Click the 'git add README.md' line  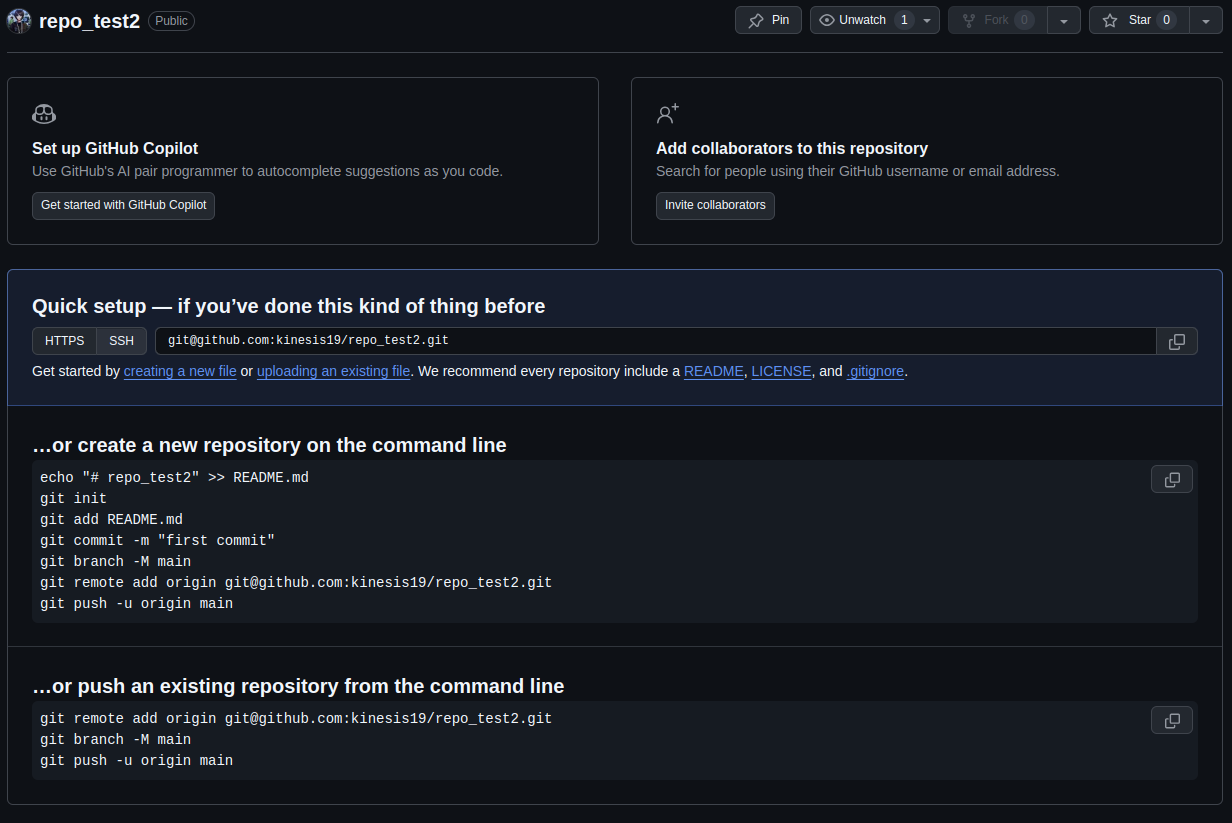pyautogui.click(x=111, y=519)
